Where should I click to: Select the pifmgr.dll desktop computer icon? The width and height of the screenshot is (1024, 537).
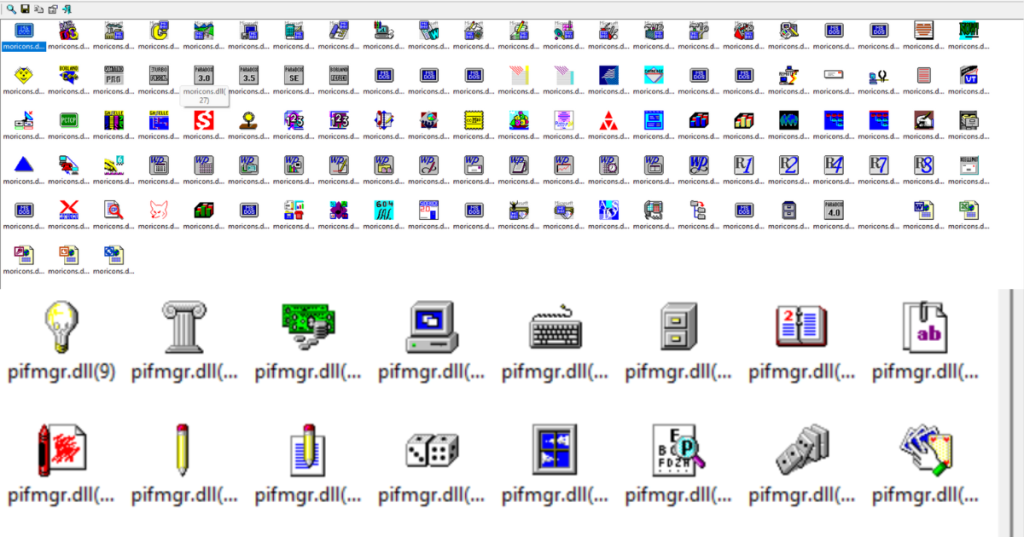coord(431,327)
